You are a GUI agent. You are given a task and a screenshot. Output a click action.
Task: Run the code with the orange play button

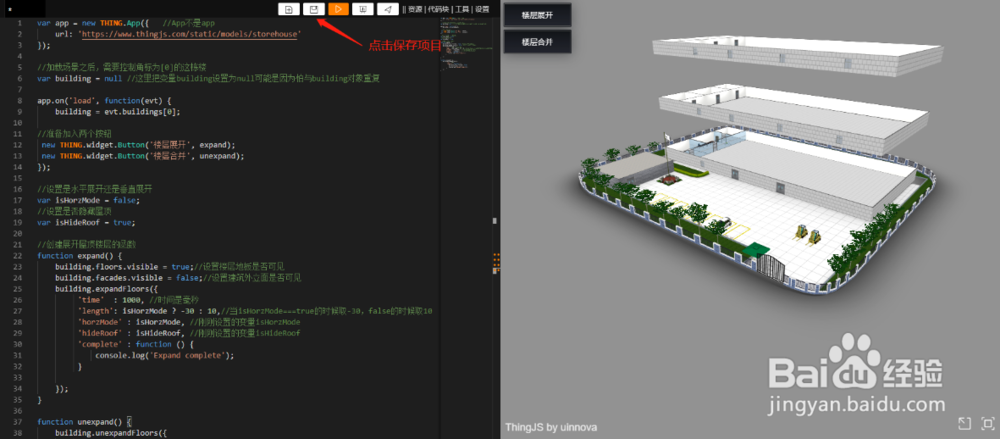pos(339,9)
